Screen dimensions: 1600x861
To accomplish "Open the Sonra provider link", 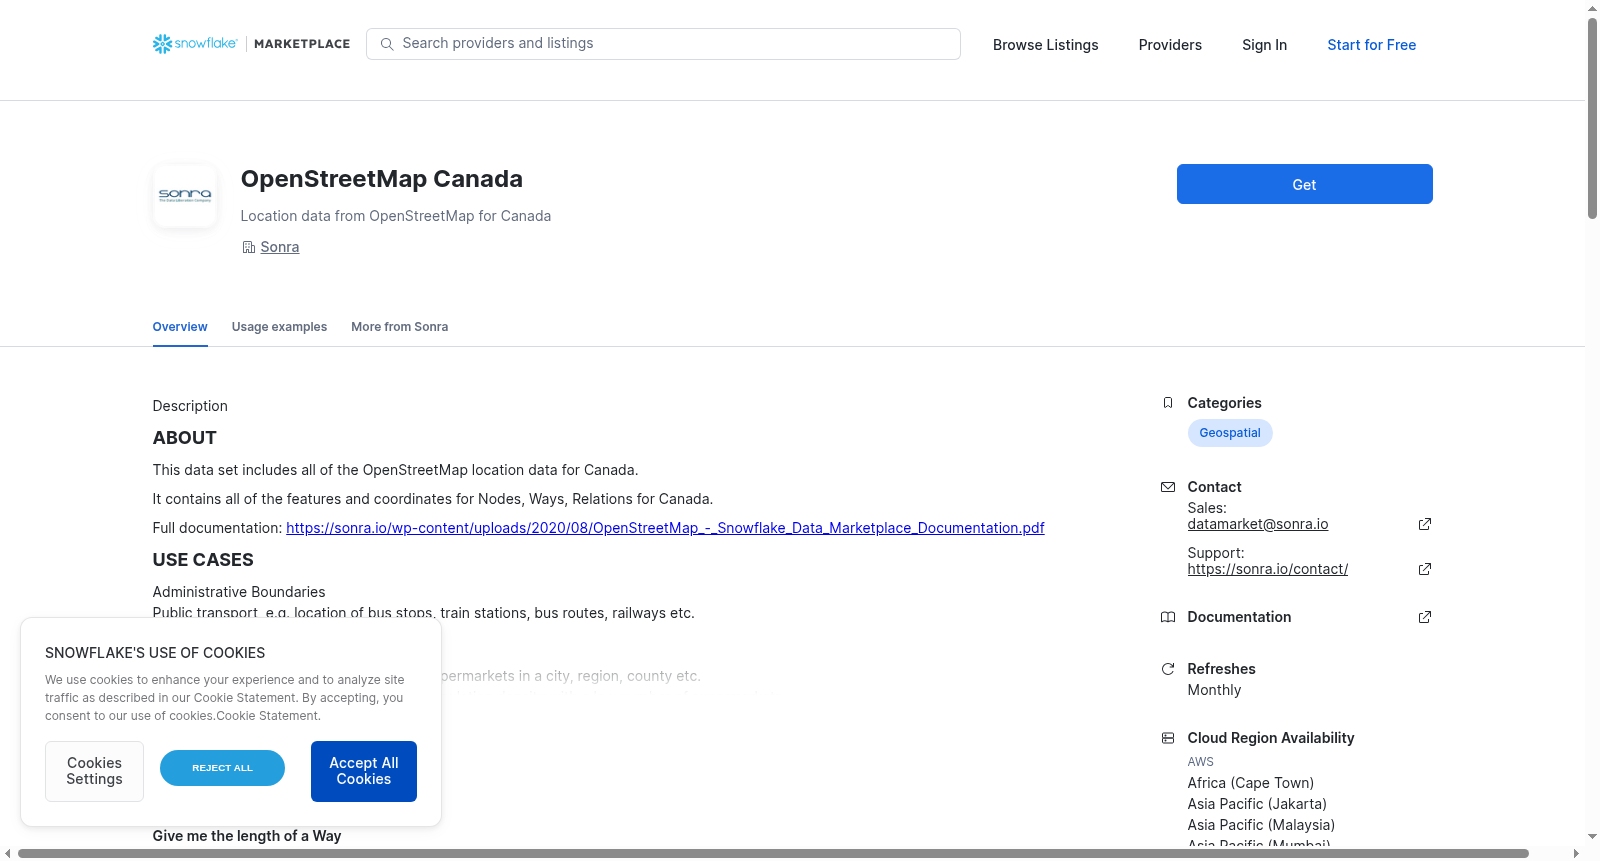I will (x=279, y=247).
